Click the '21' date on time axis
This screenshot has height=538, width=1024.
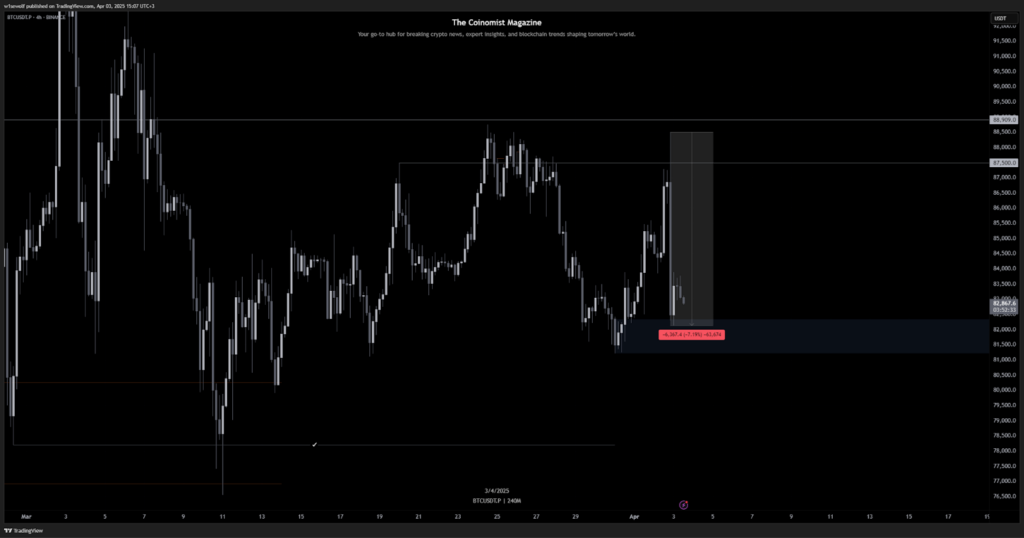coord(419,517)
